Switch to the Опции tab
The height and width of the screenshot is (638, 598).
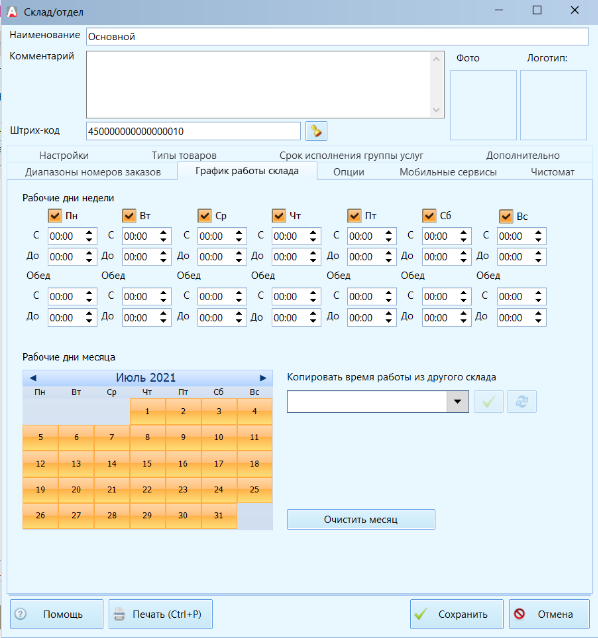tap(349, 172)
